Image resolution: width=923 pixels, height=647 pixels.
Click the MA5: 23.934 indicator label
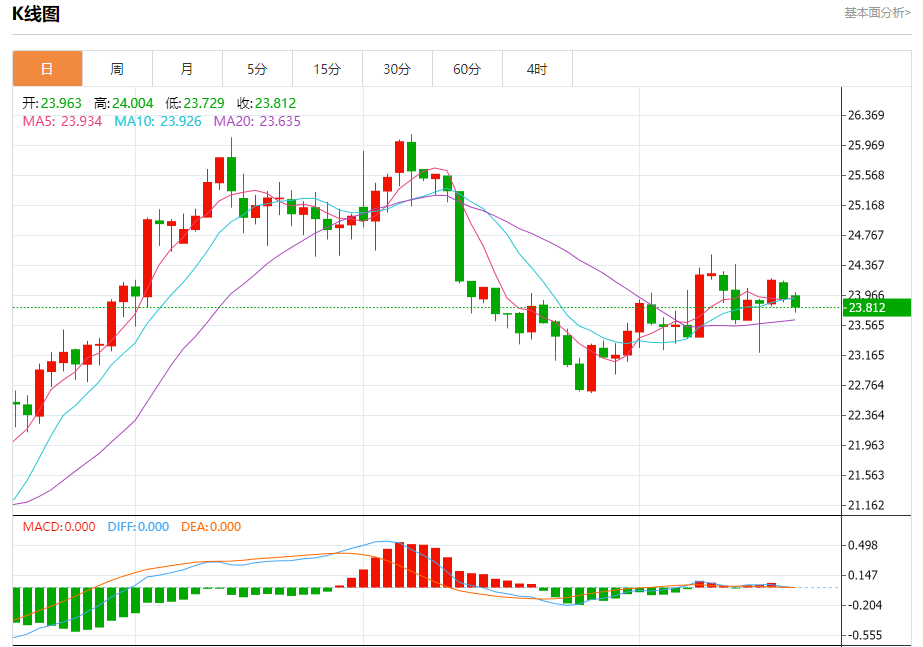pyautogui.click(x=62, y=121)
